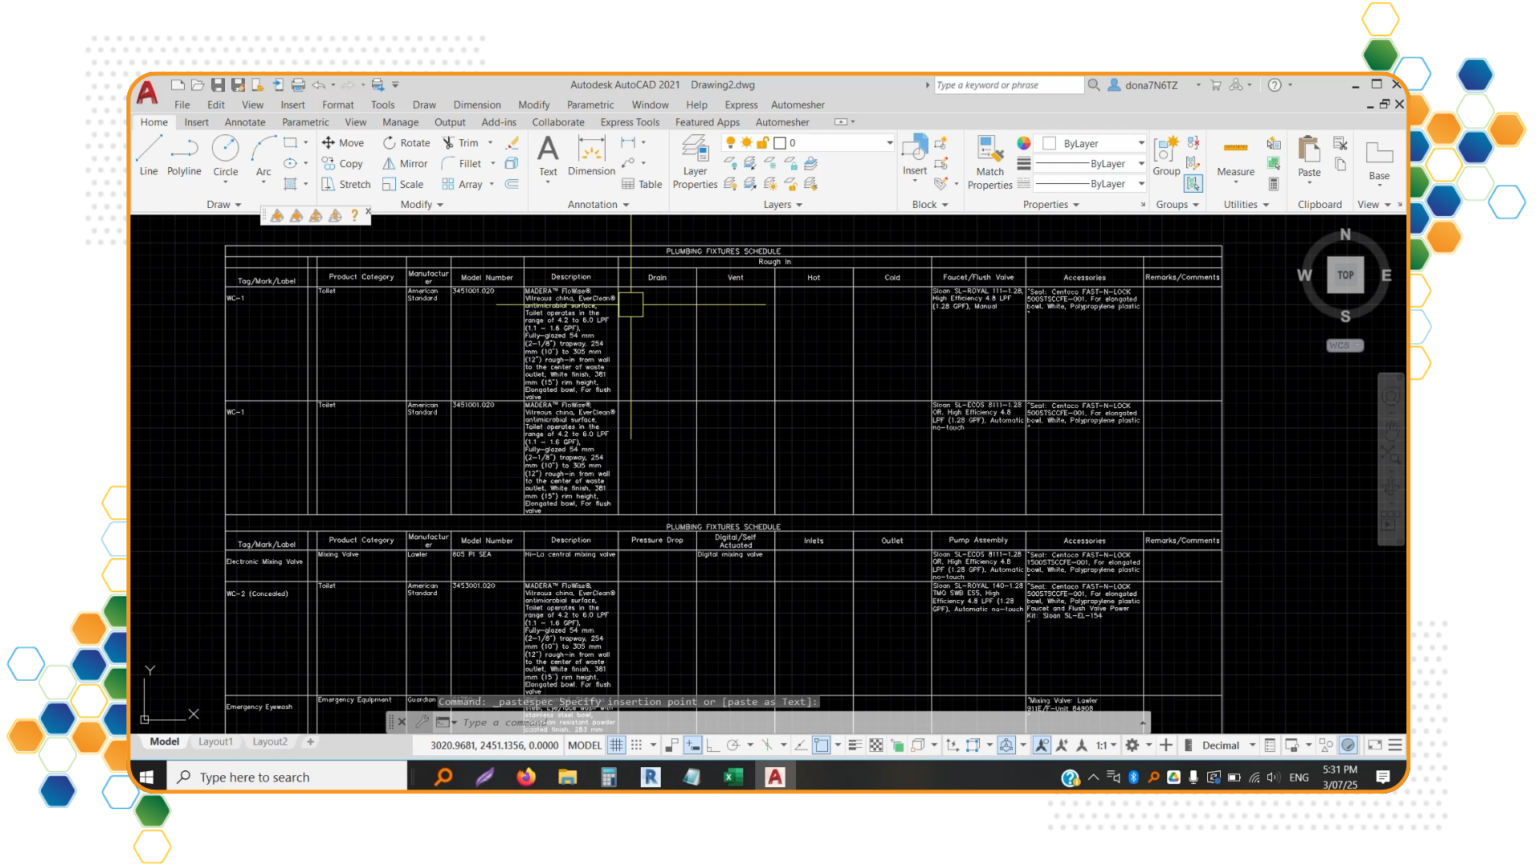This screenshot has width=1536, height=864.
Task: Toggle snap mode in status bar
Action: tap(637, 745)
